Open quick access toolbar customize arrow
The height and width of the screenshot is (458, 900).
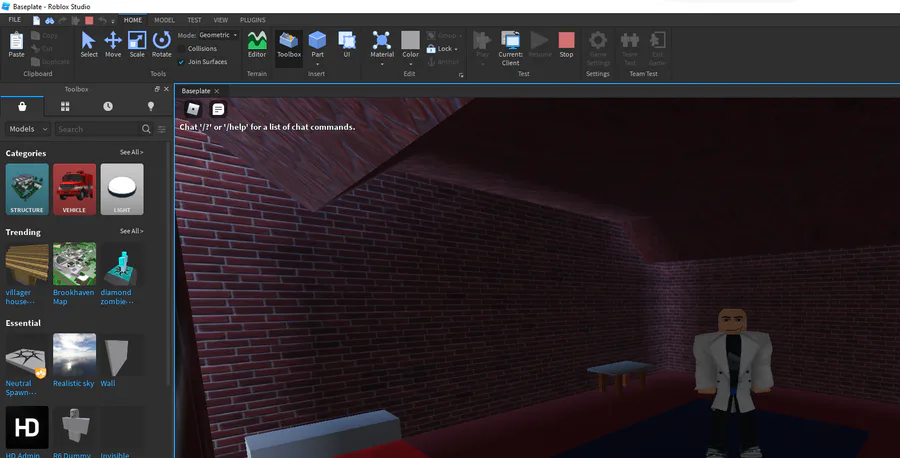click(x=113, y=21)
